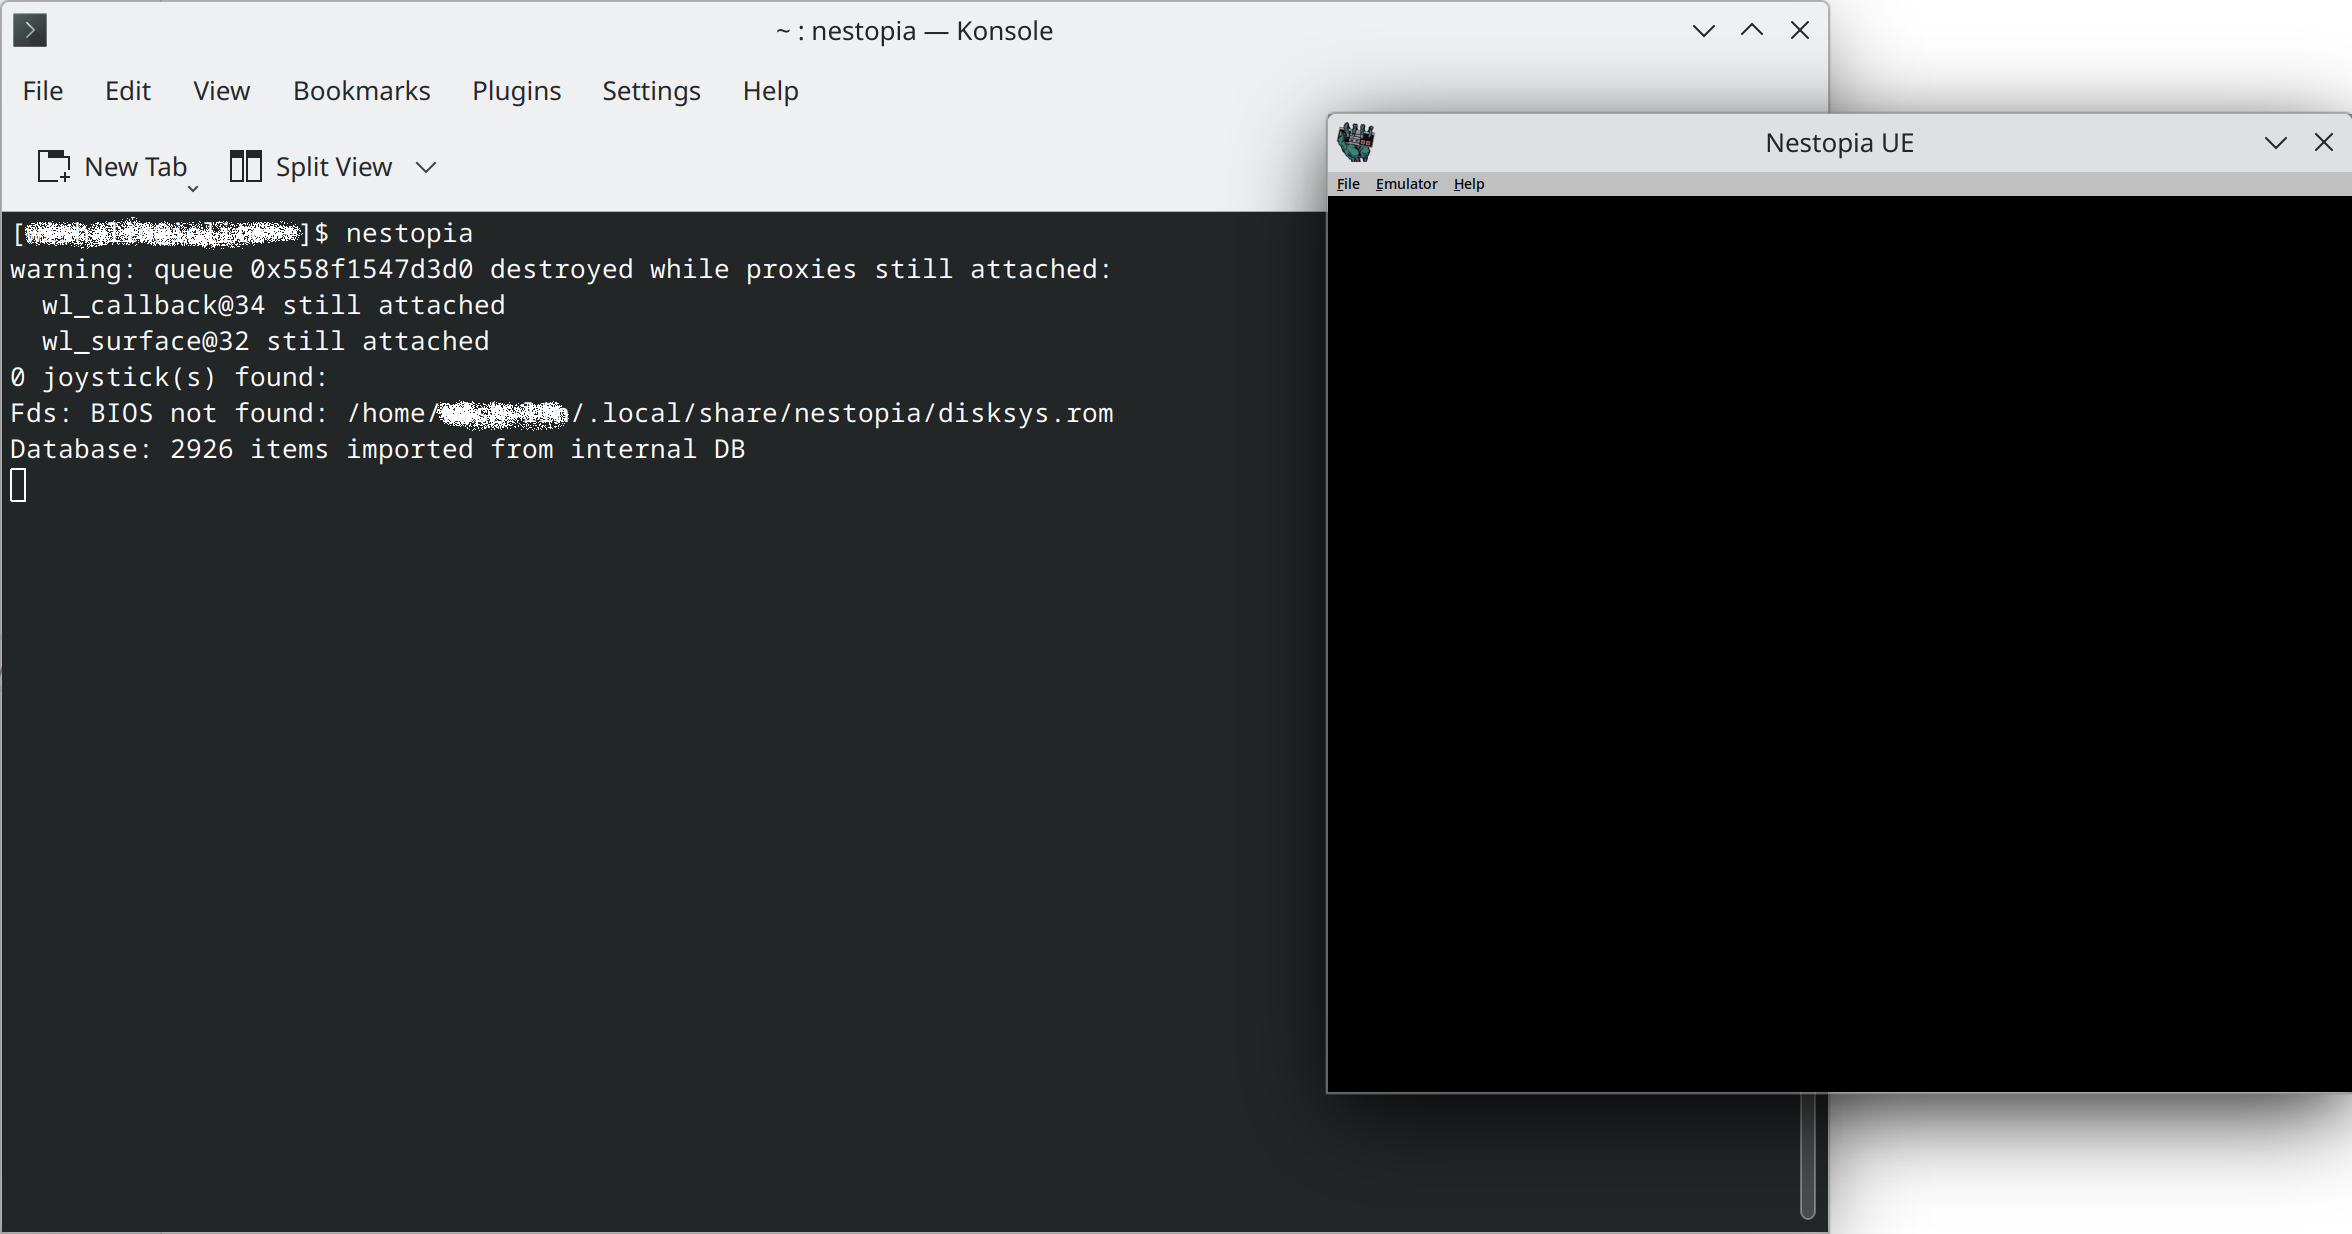
Task: Open the Edit menu in Konsole
Action: [127, 90]
